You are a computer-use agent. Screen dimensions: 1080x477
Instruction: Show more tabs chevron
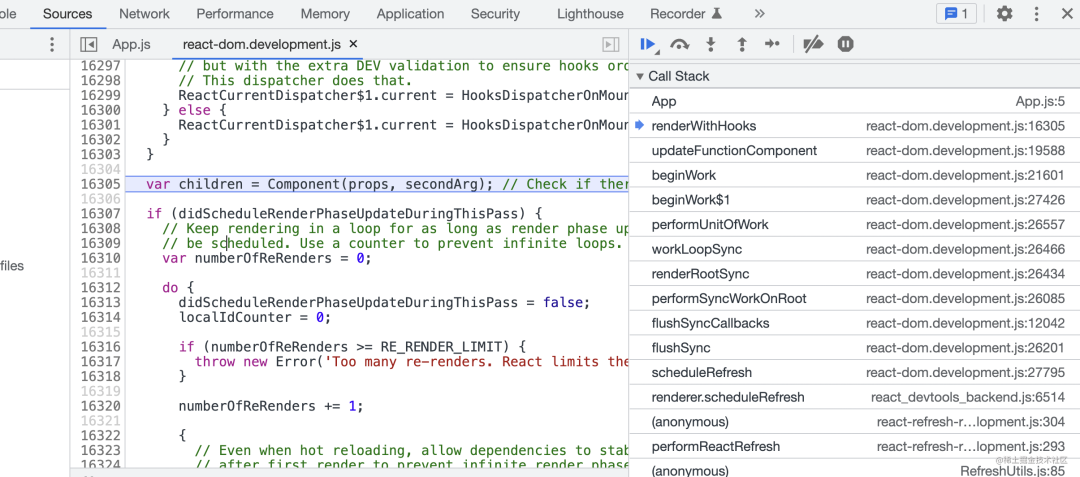(759, 14)
